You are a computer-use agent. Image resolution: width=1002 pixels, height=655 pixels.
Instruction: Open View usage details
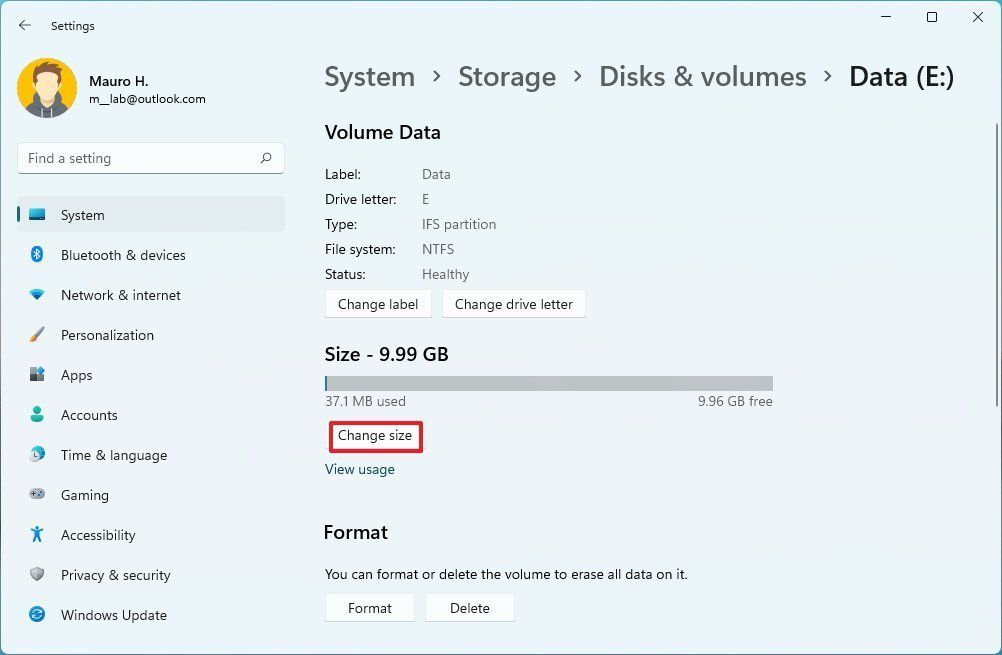pos(360,469)
